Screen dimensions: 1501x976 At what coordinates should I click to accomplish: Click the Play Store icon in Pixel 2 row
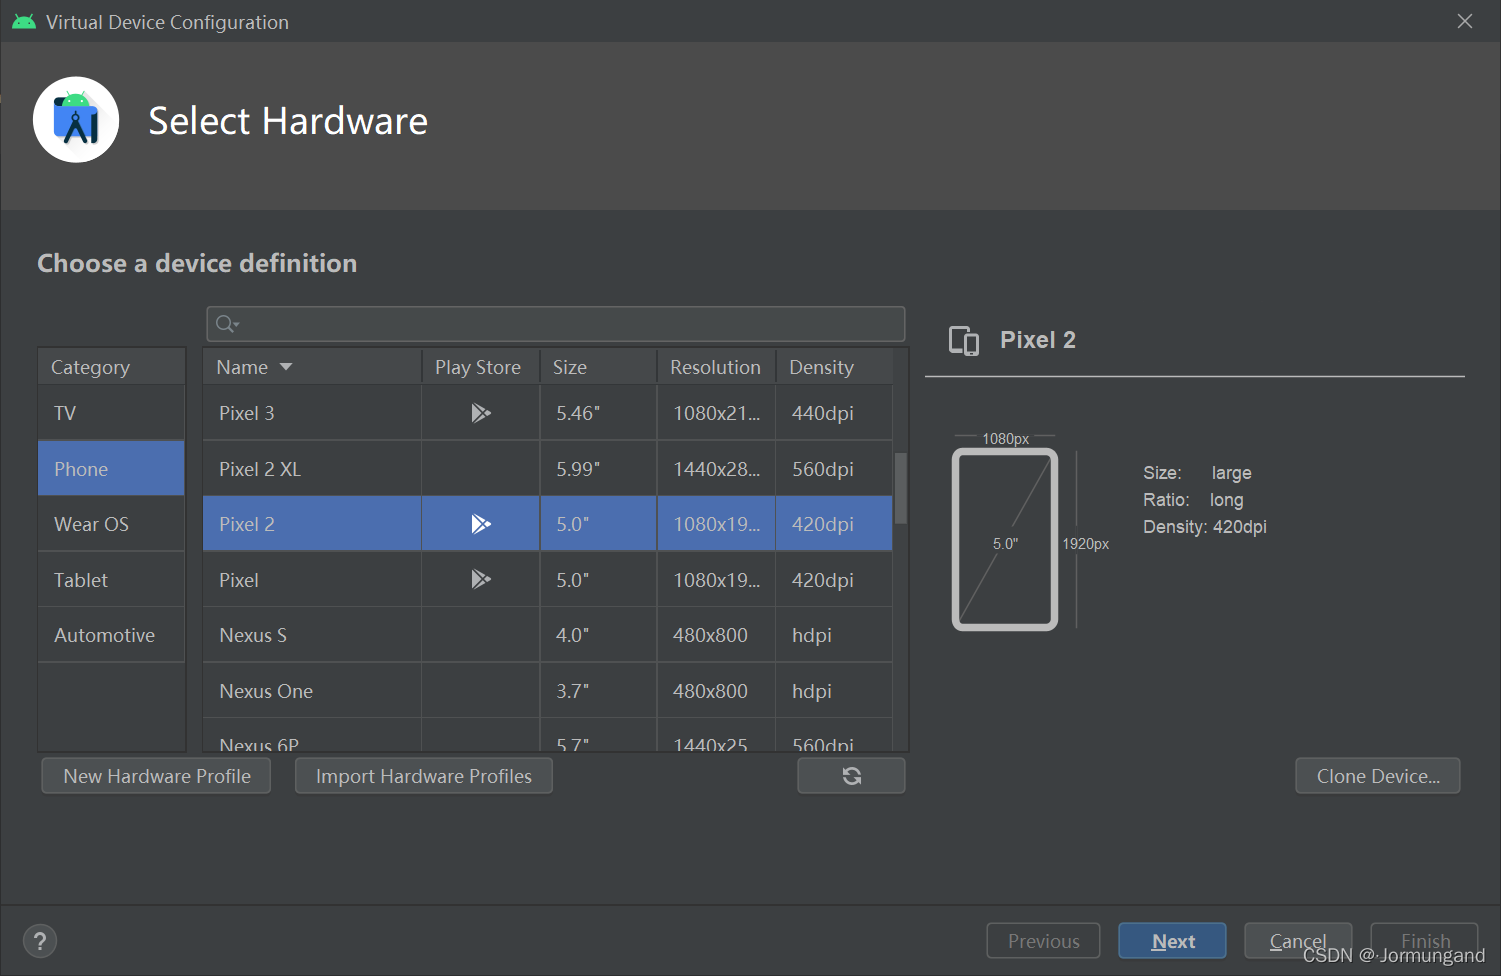[481, 524]
